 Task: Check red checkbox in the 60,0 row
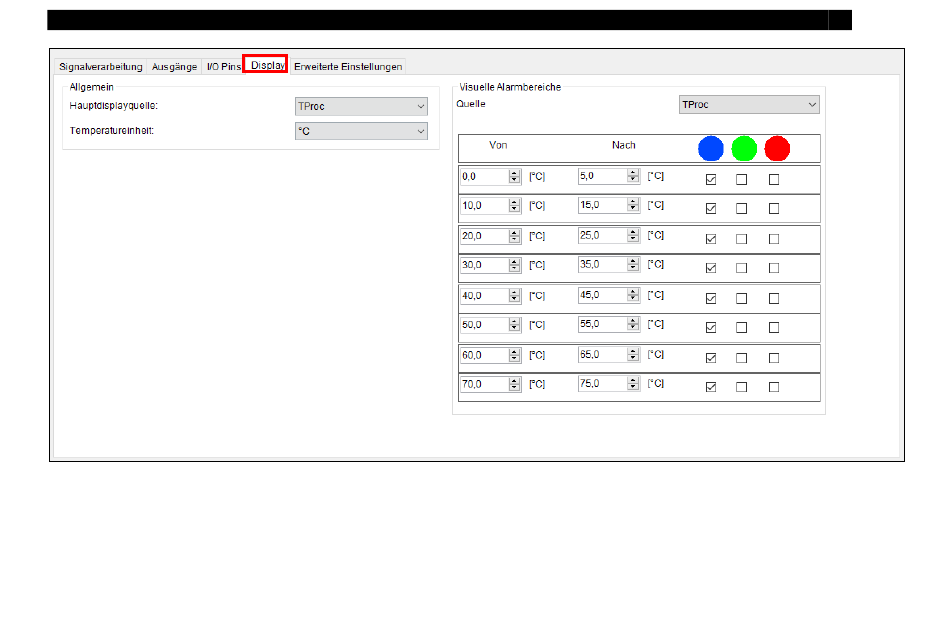coord(774,358)
